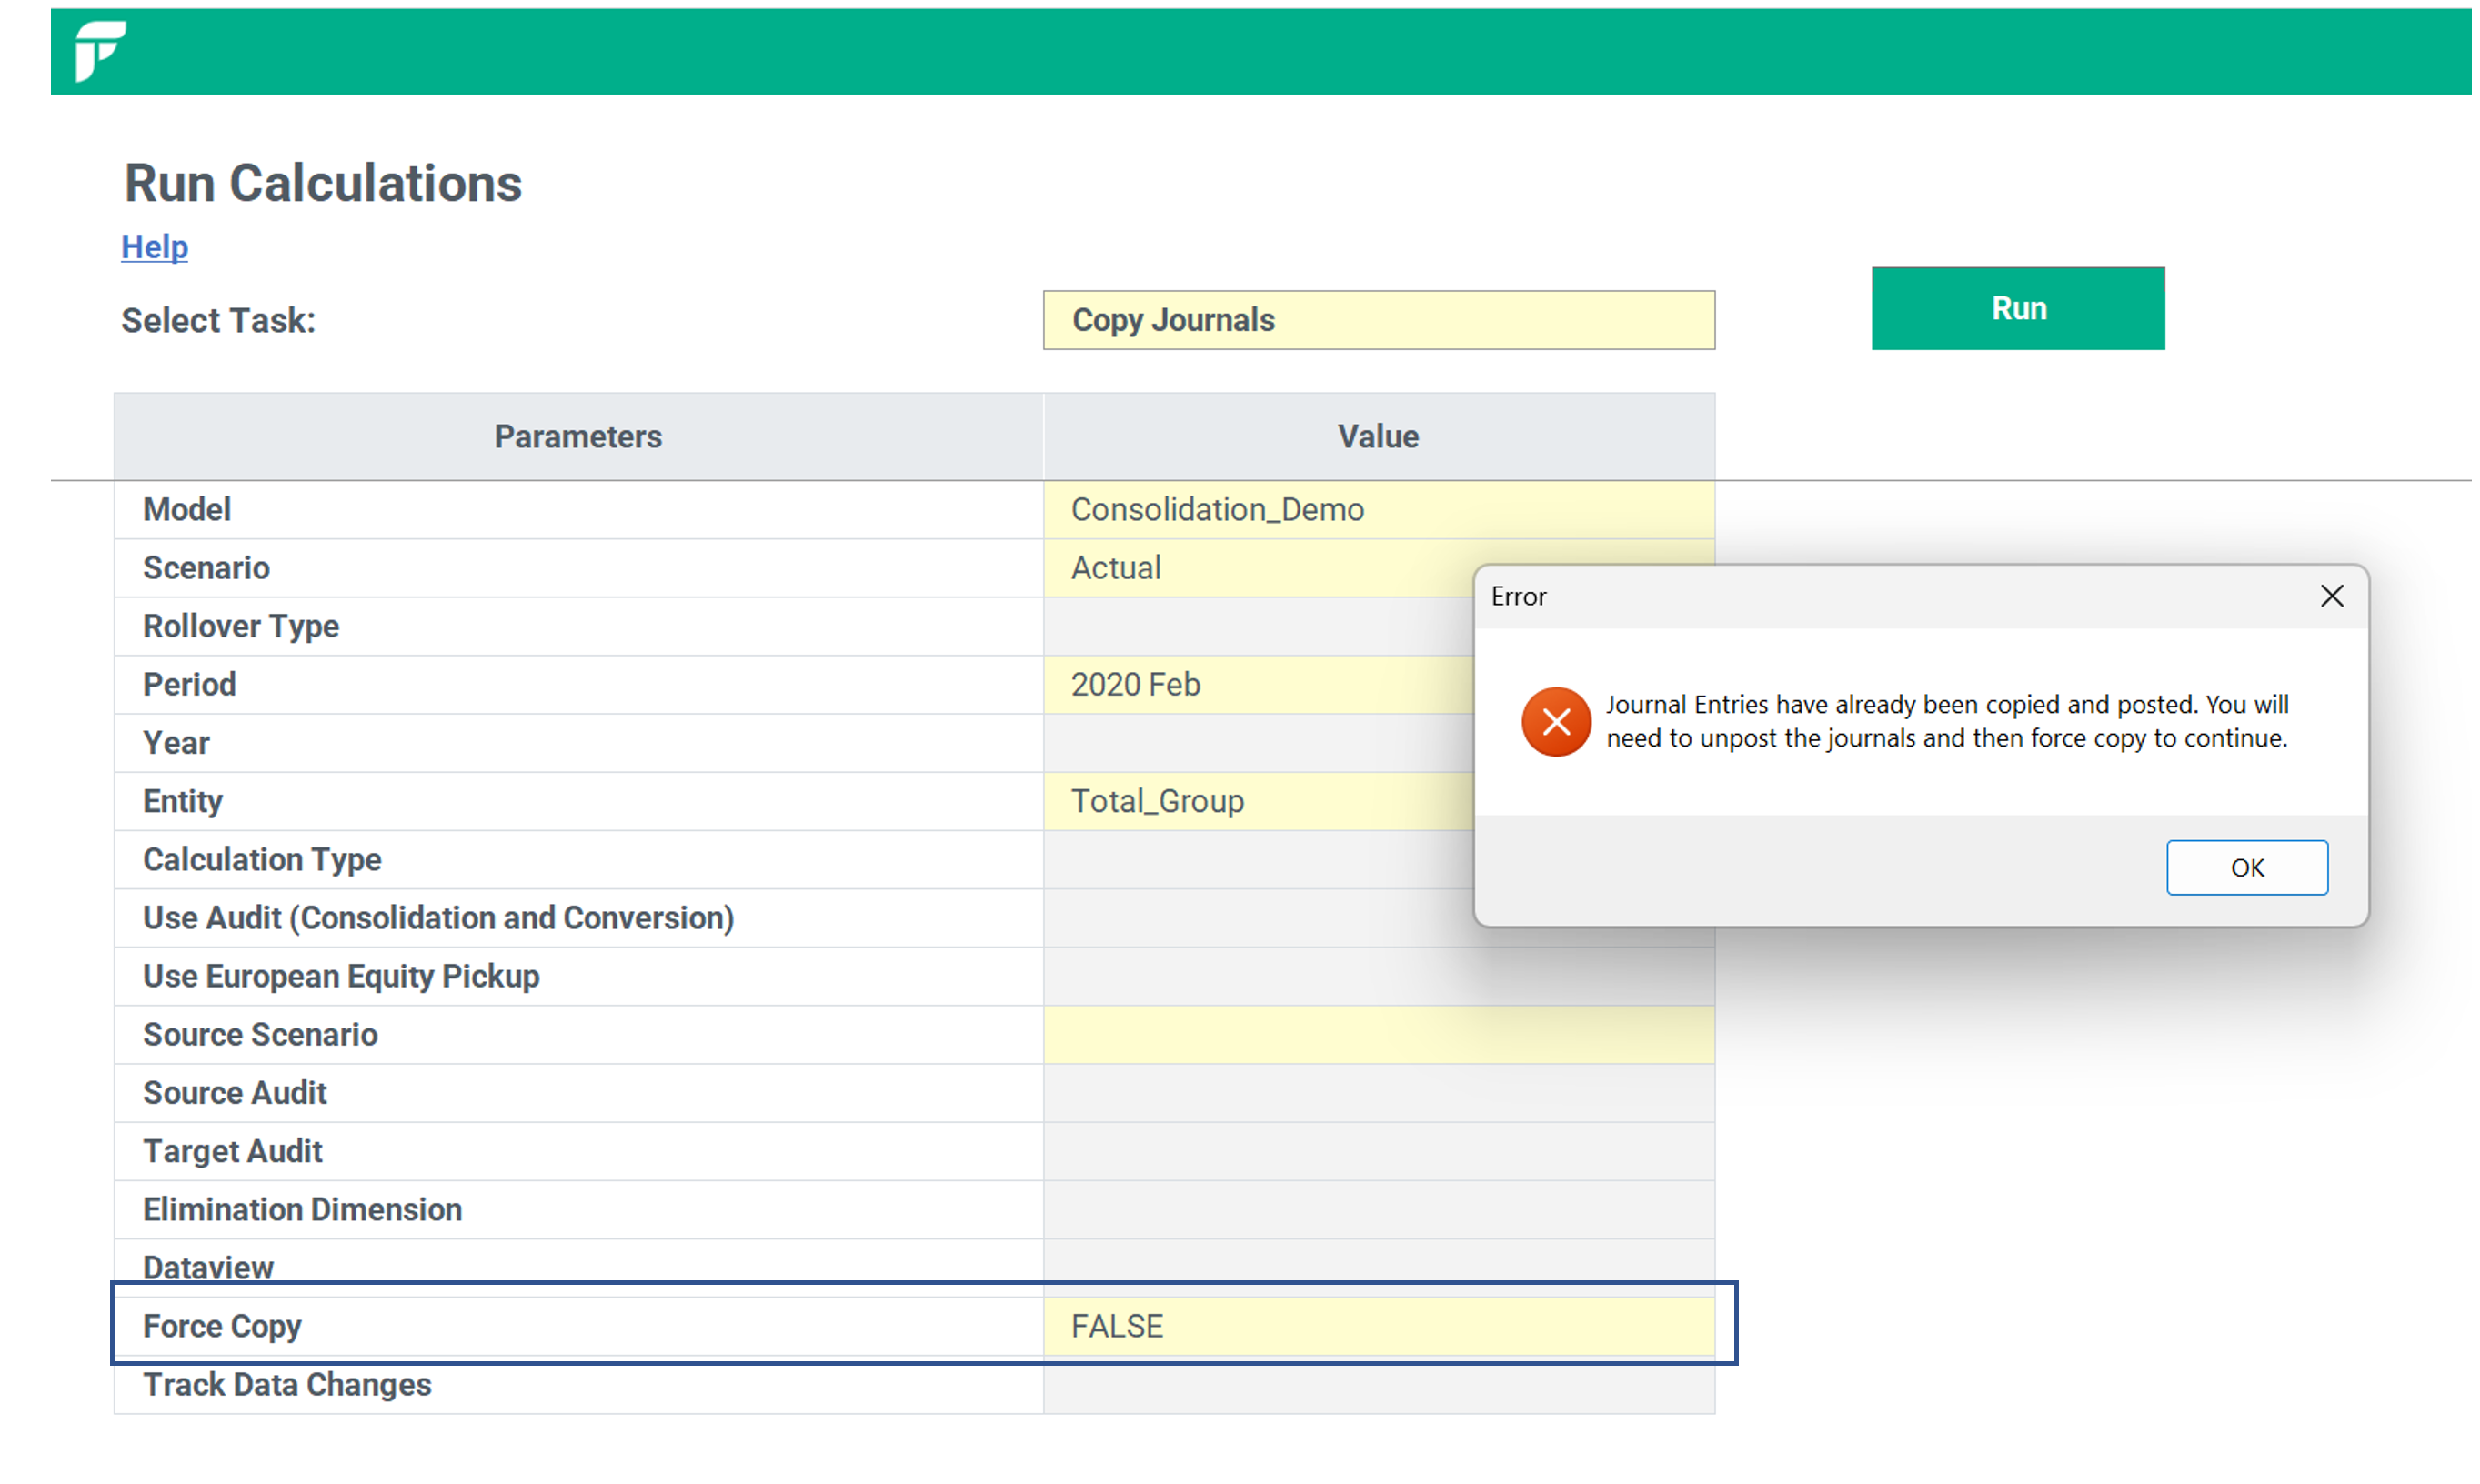This screenshot has height=1484, width=2480.
Task: Click the Source Scenario parameter label
Action: (260, 1035)
